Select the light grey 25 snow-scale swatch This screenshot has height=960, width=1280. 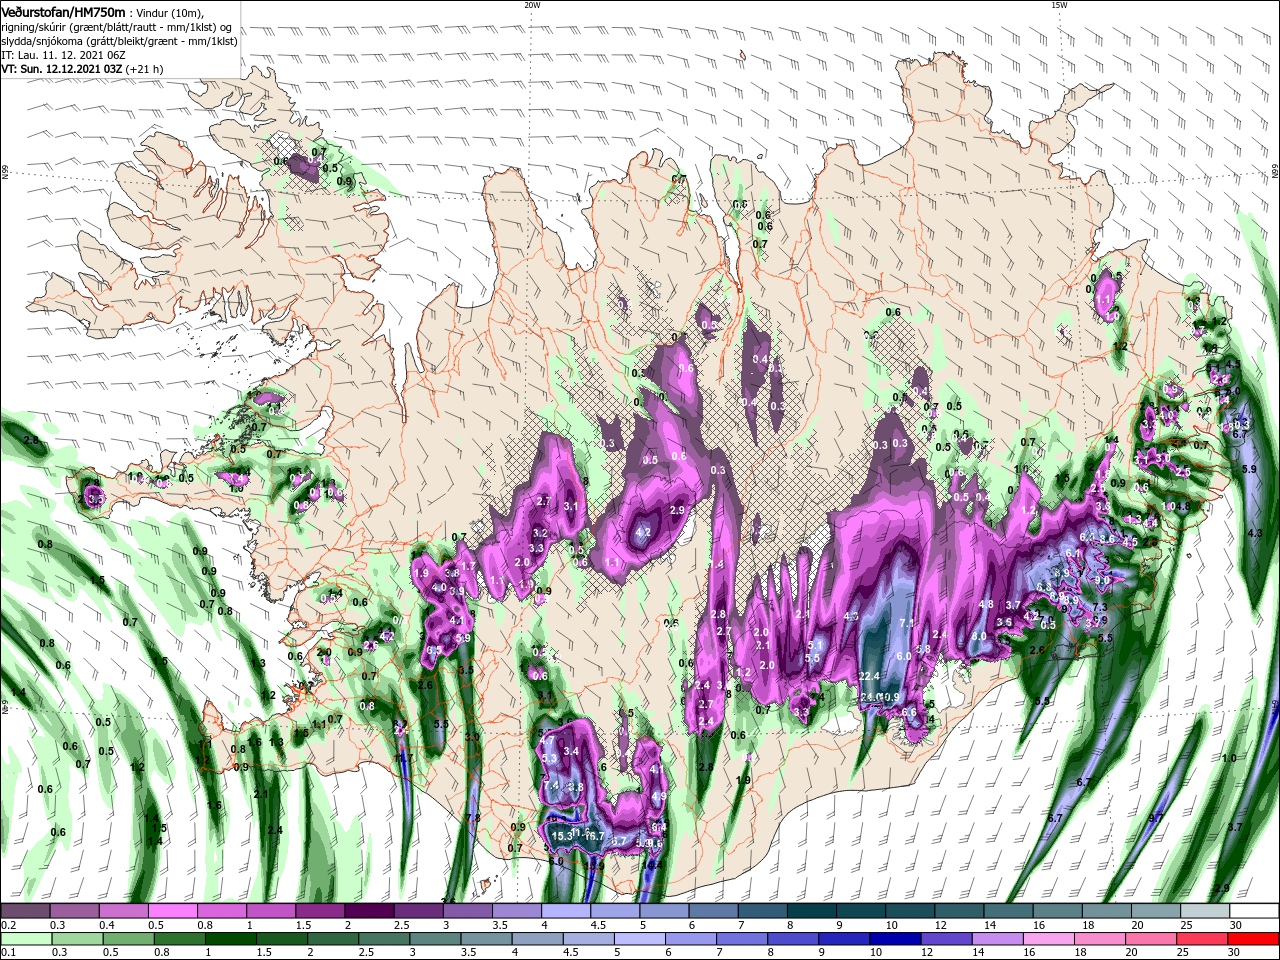click(1205, 911)
